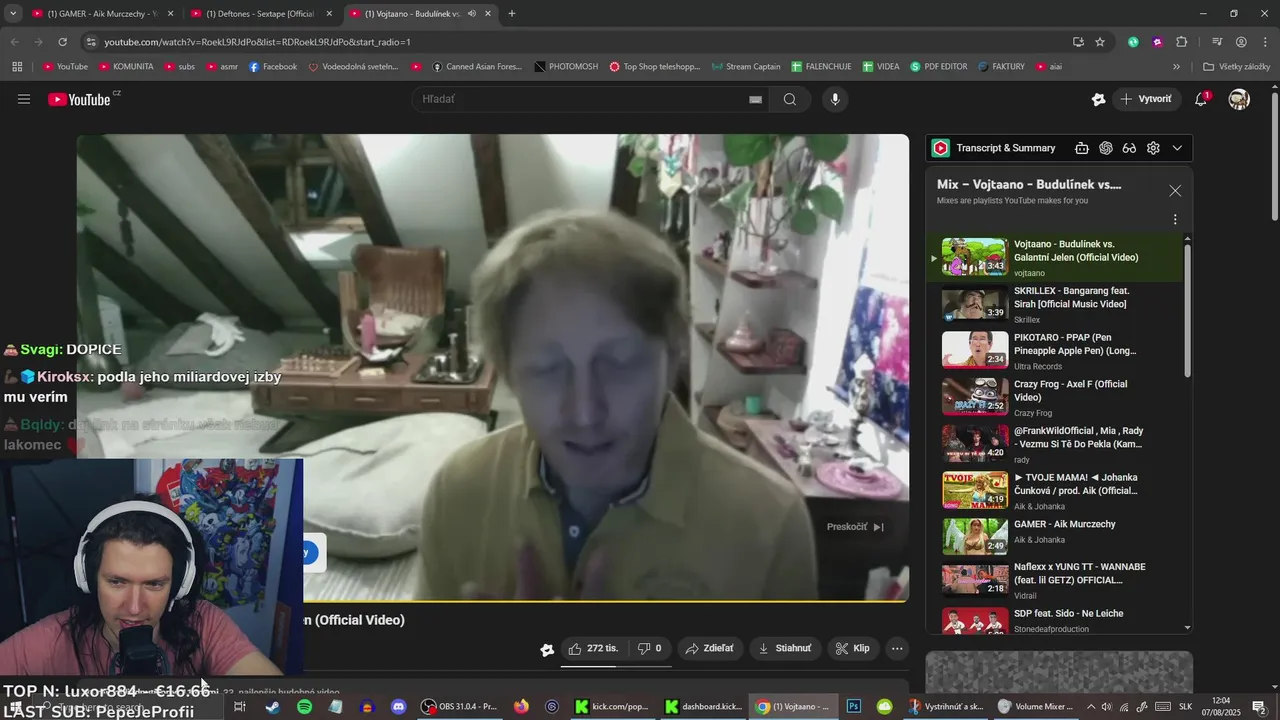The image size is (1280, 720).
Task: Click the Zdieľať share button
Action: coord(709,648)
